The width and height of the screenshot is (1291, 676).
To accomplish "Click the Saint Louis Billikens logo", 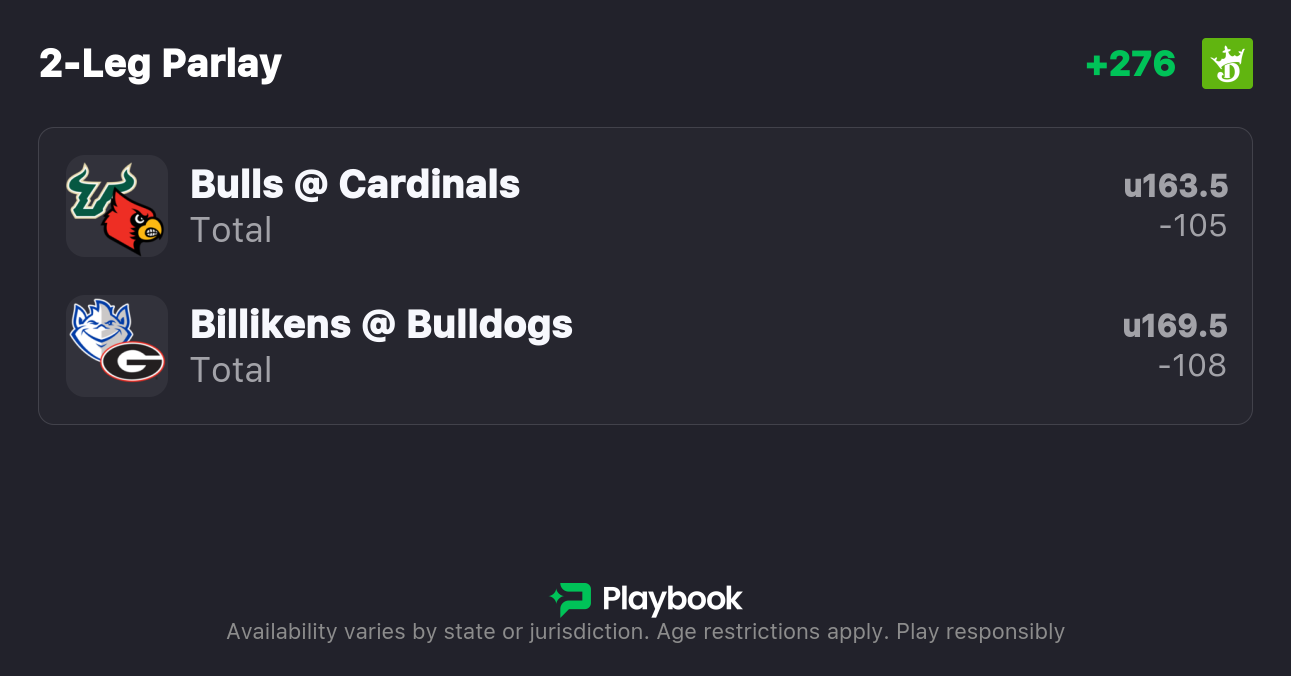I will click(96, 326).
